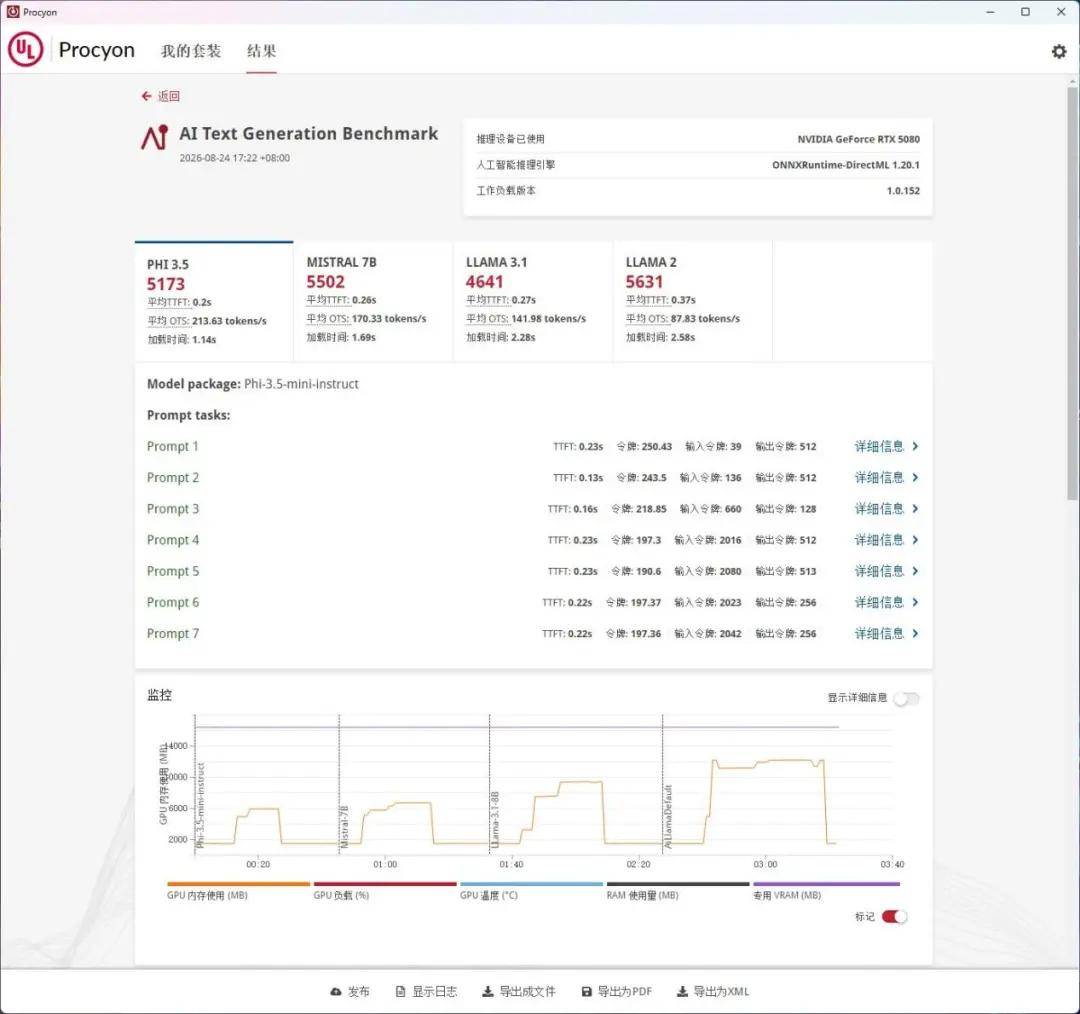This screenshot has width=1080, height=1014.
Task: Click the export XML download icon
Action: [682, 991]
